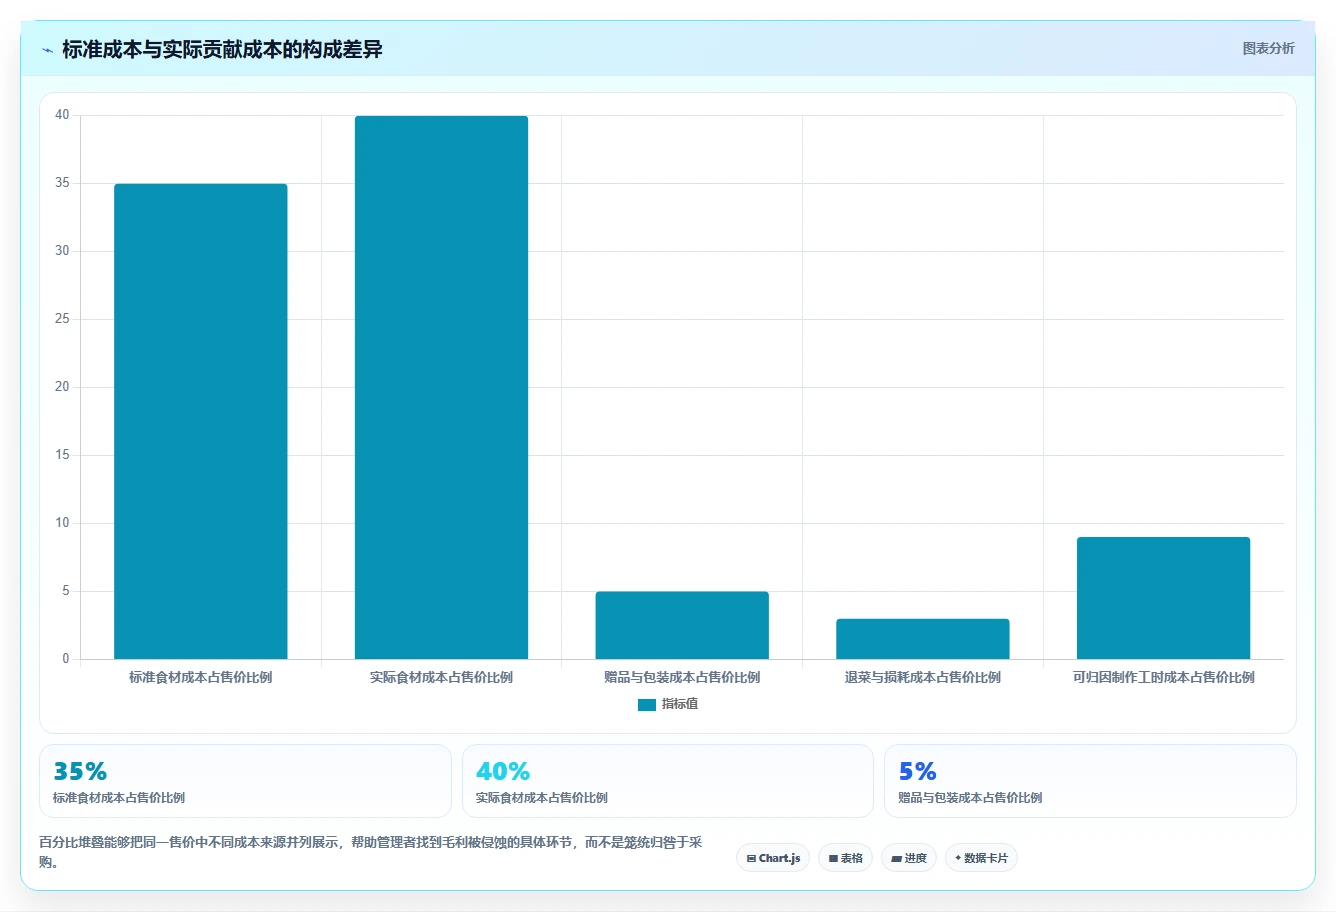
Task: Click the chart title 标准成本与实际贡献成本的构成差异
Action: (x=222, y=49)
